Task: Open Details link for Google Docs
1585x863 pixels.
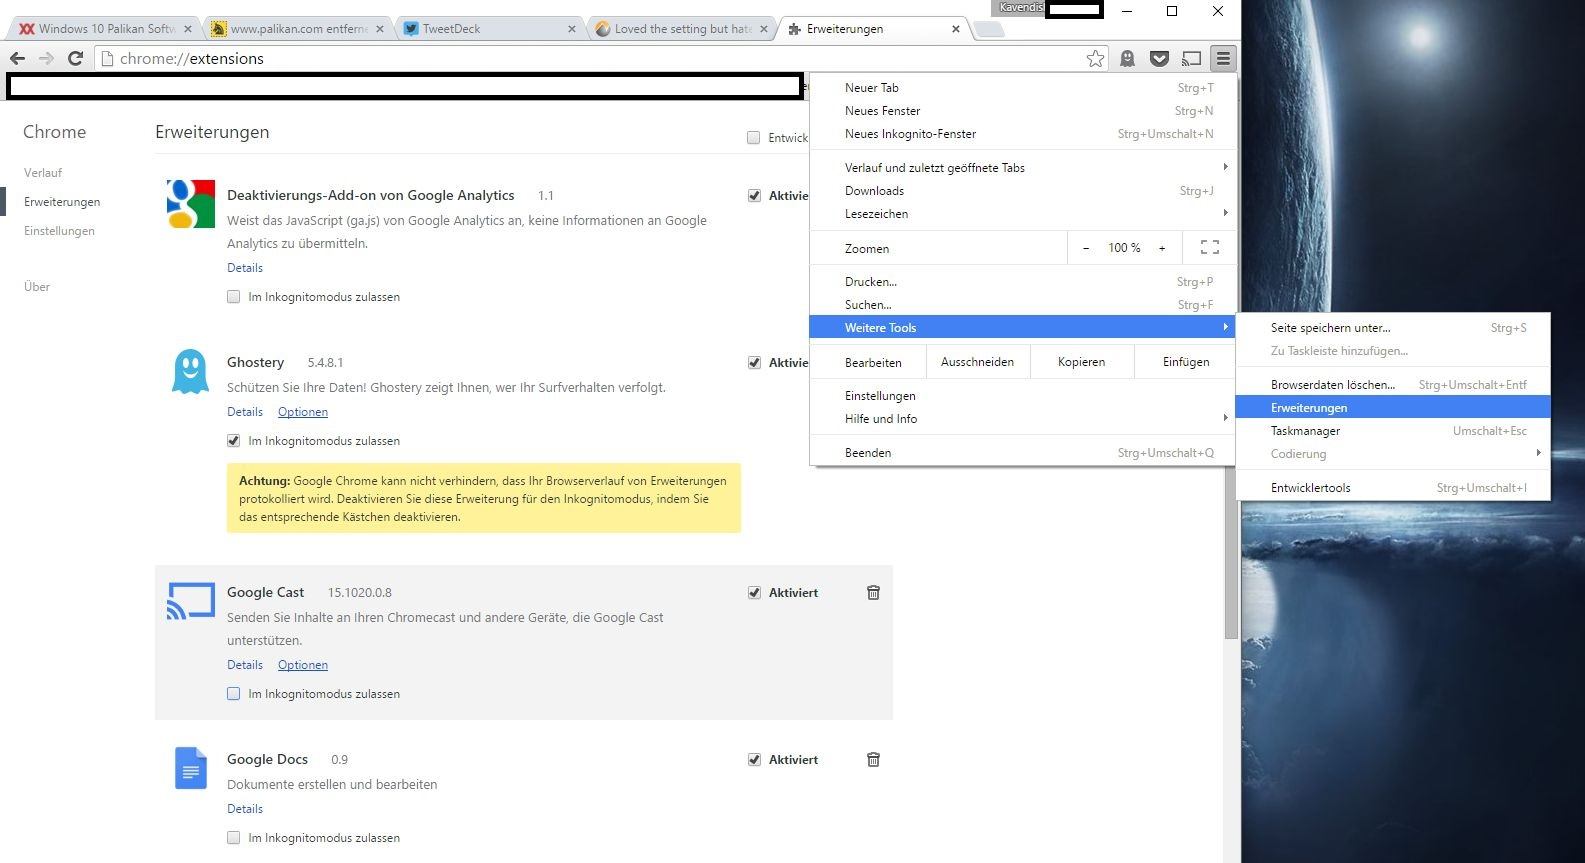Action: click(x=245, y=809)
